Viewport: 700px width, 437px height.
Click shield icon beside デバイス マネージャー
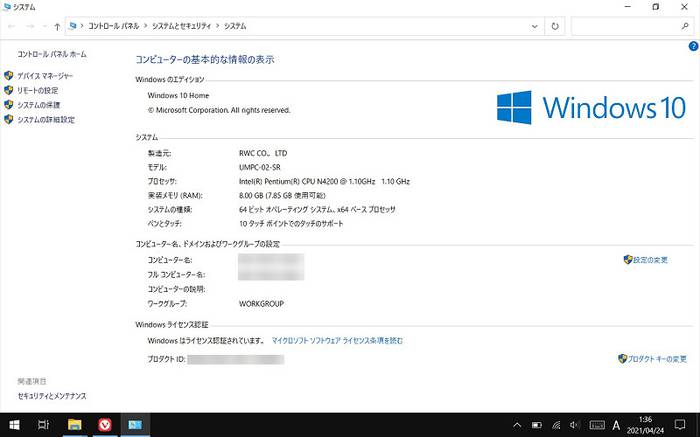click(8, 75)
